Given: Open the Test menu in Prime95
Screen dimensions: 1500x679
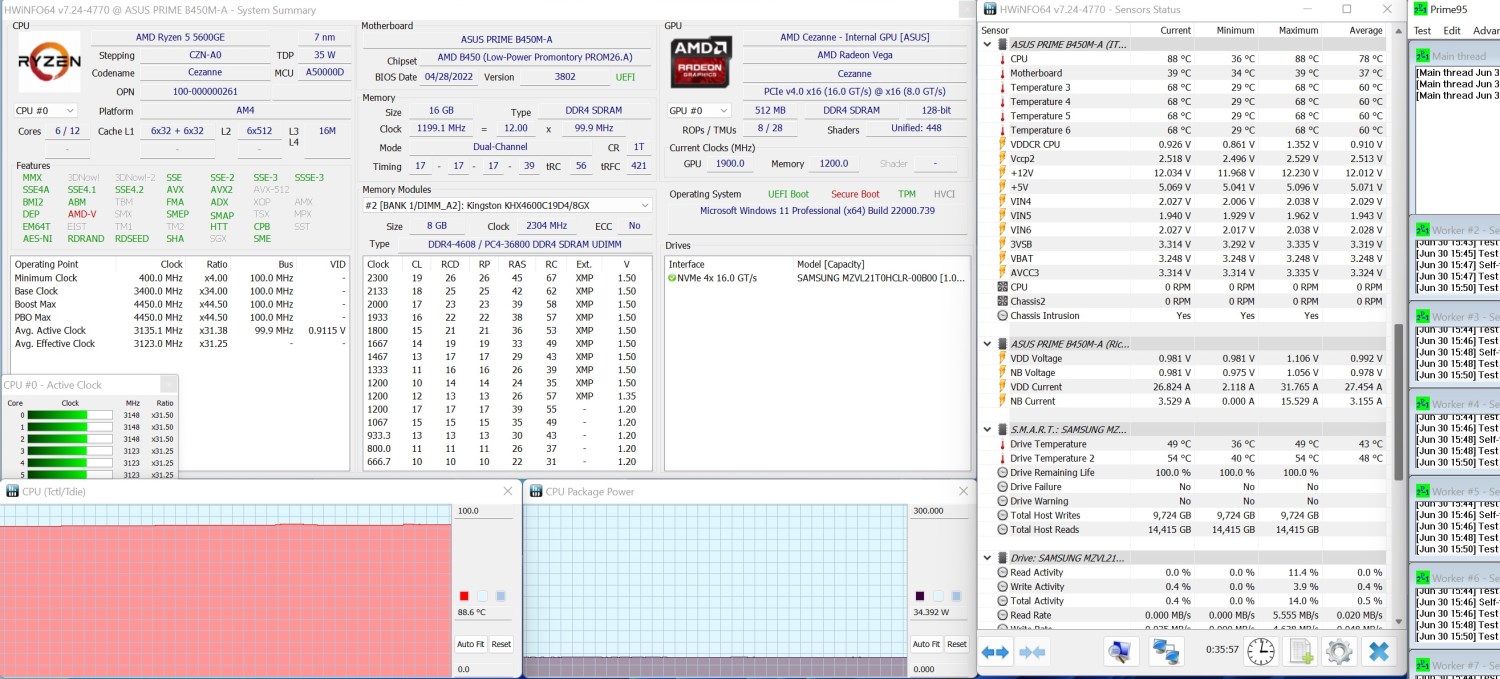Looking at the screenshot, I should click(x=1422, y=30).
